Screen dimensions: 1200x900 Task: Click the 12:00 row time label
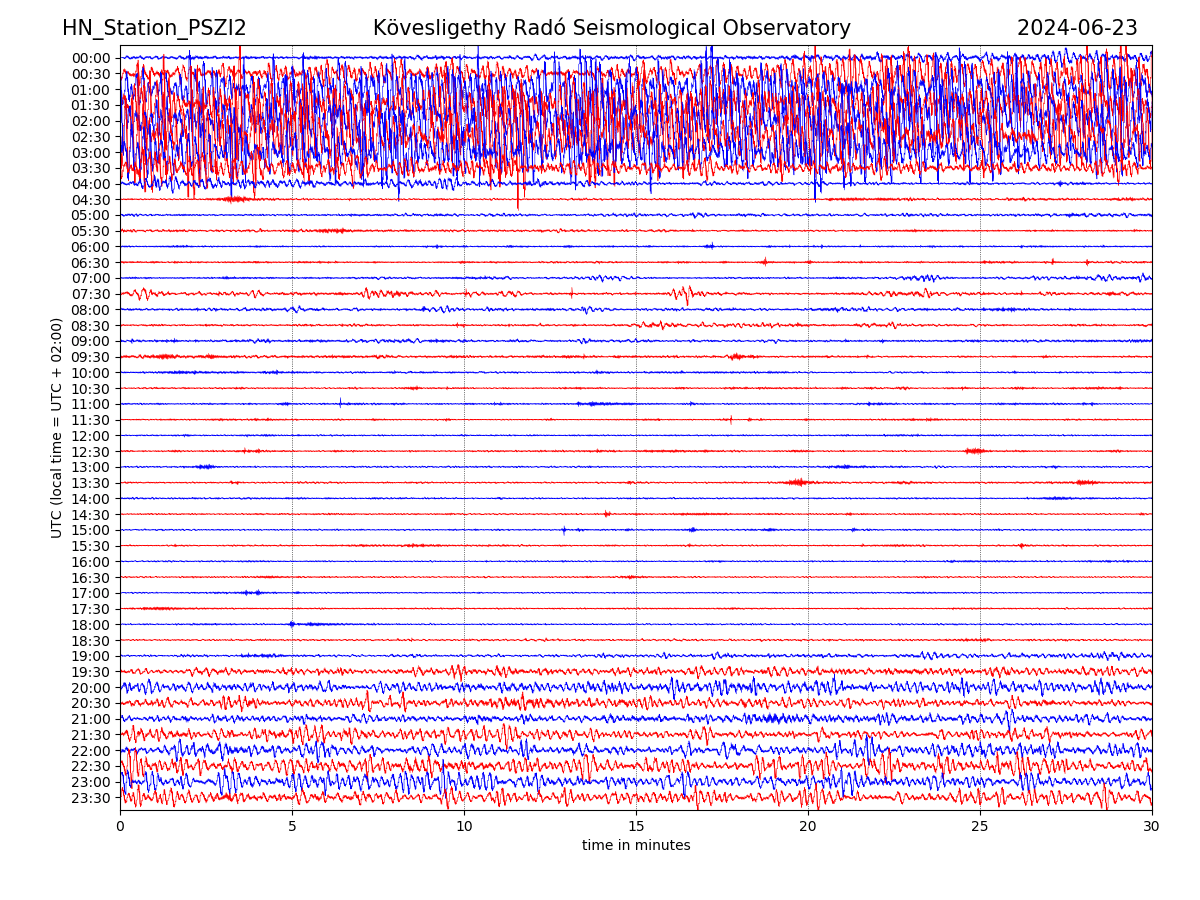[91, 436]
